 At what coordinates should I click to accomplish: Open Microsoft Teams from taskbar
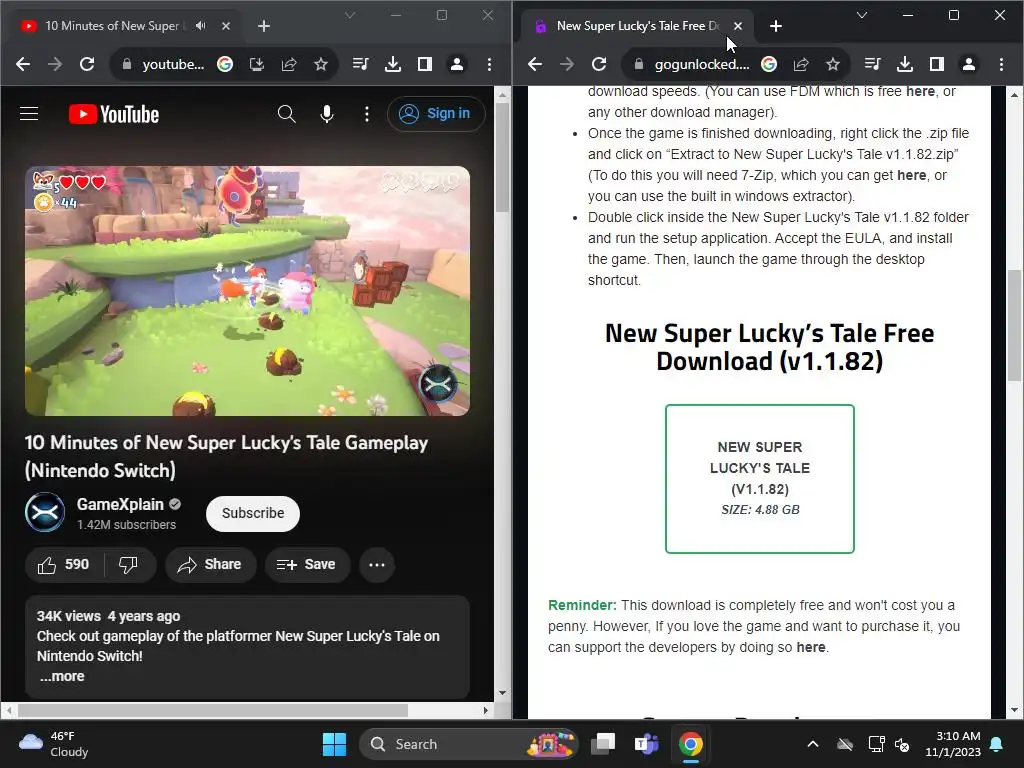647,744
